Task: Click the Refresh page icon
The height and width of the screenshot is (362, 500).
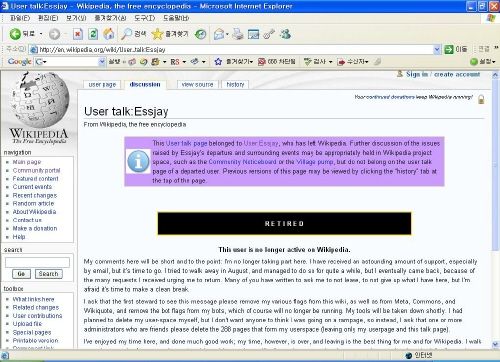Action: pyautogui.click(x=93, y=34)
